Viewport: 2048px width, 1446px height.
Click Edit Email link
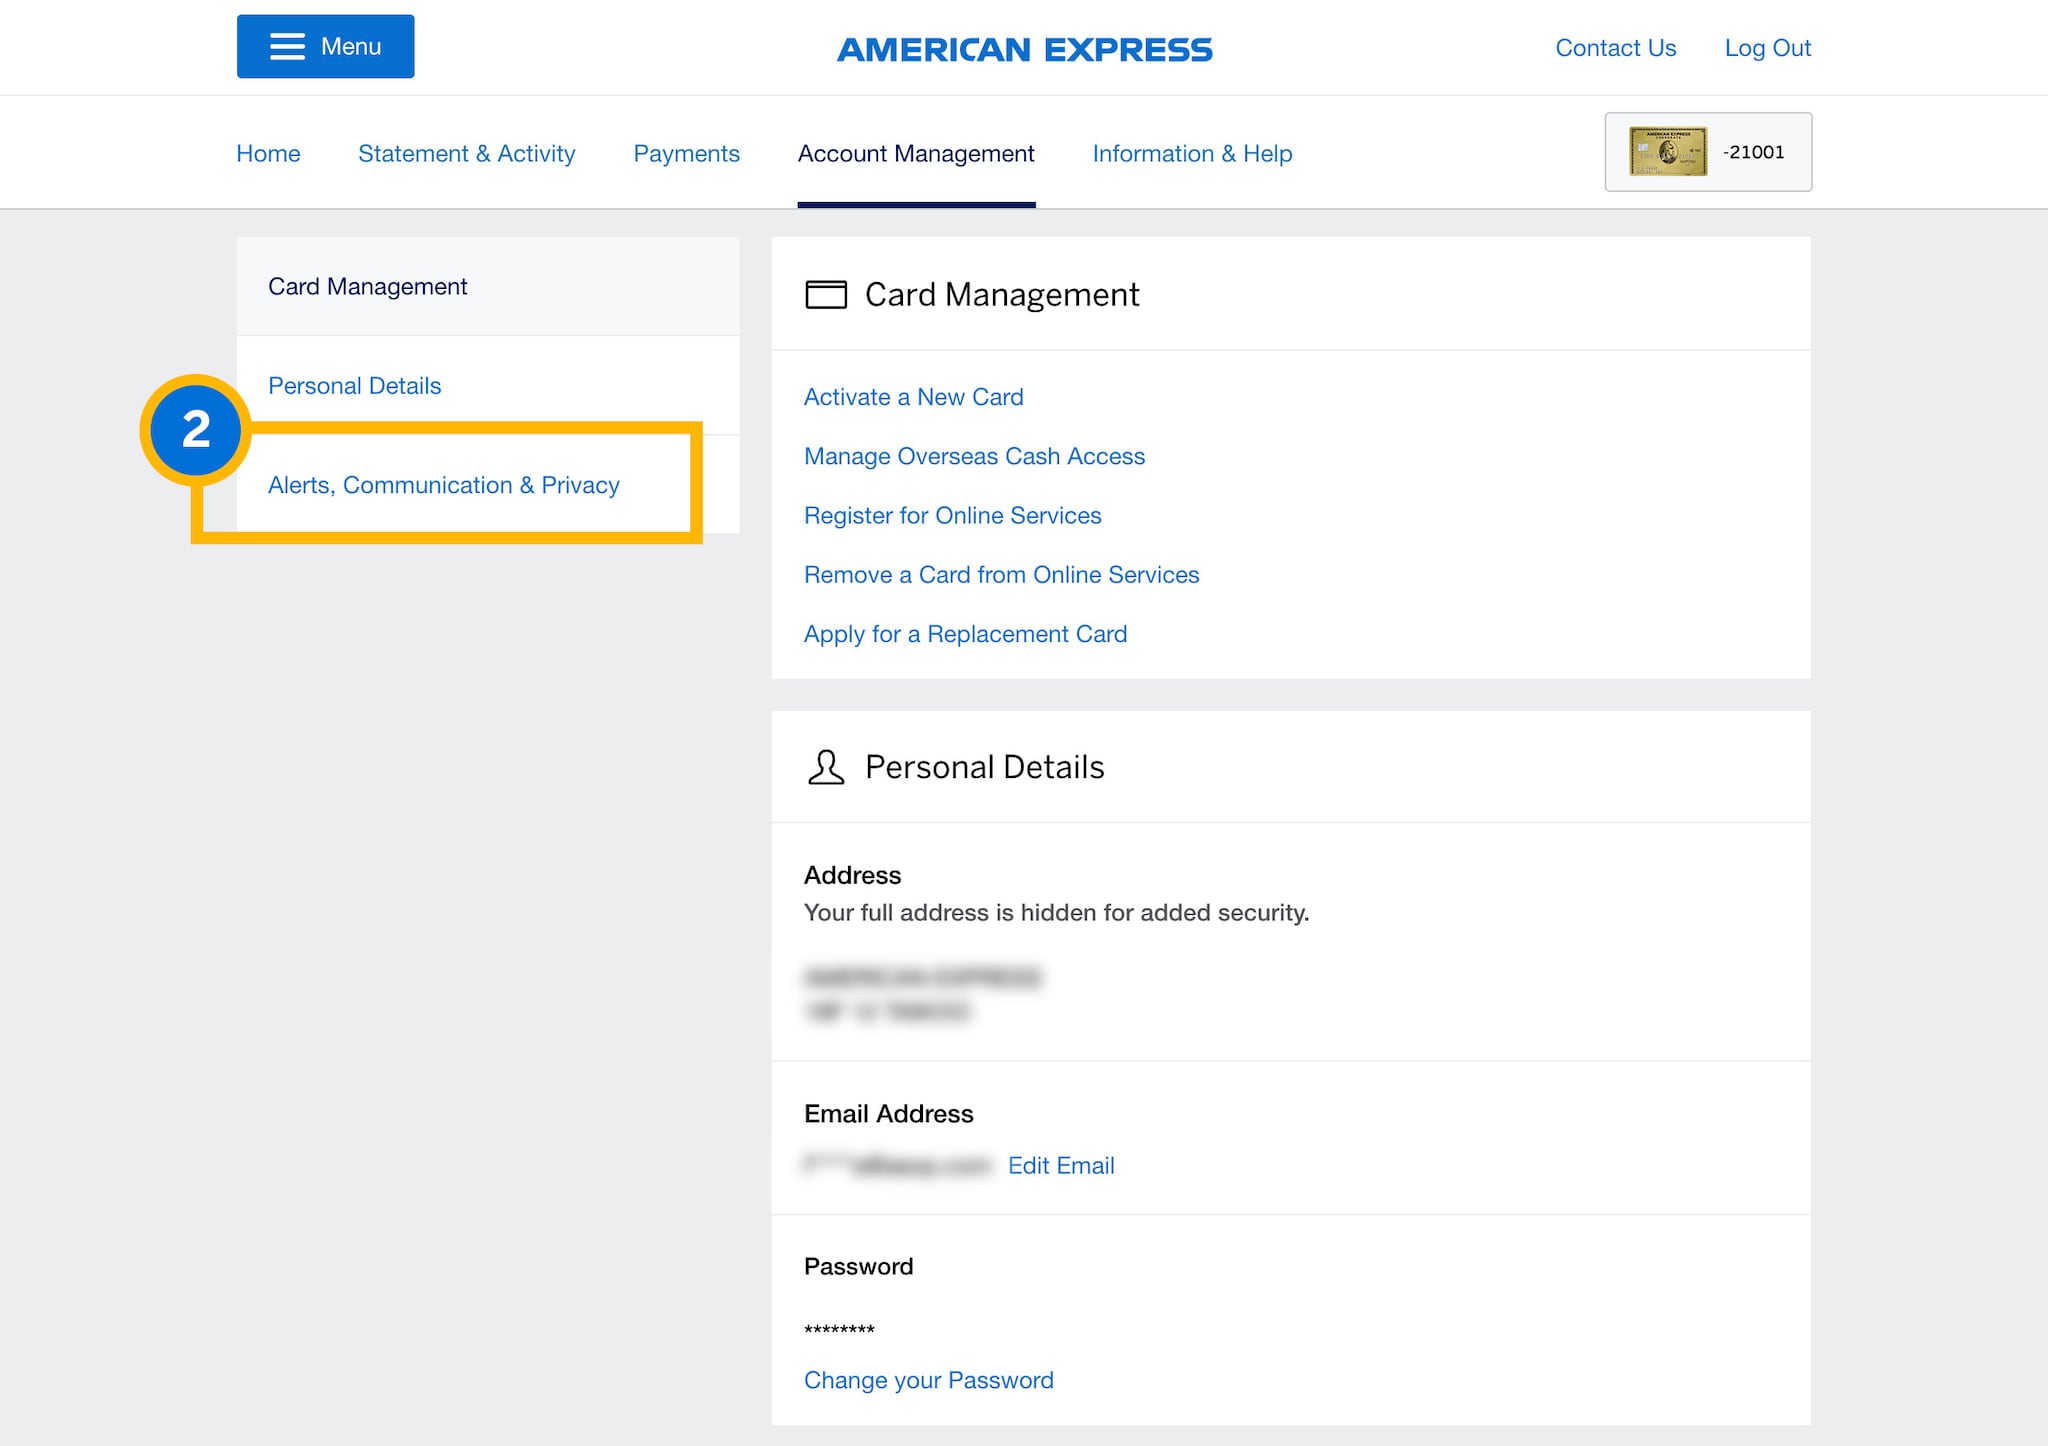click(x=1061, y=1164)
